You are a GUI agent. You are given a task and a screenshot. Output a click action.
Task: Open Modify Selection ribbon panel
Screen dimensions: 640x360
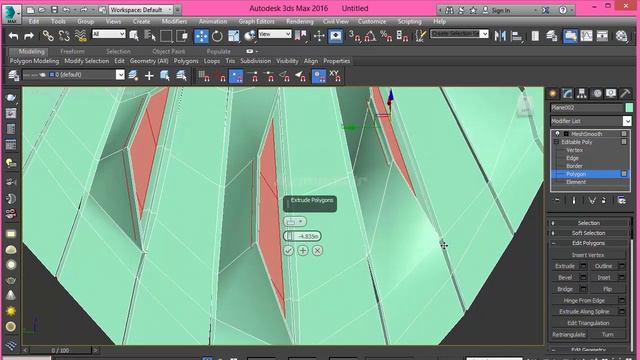click(x=87, y=61)
